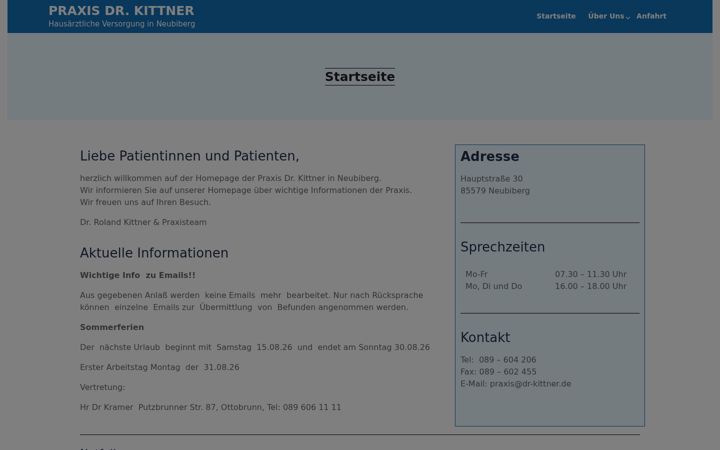
Task: Click the Wichtige Info zu Emails text
Action: click(x=137, y=276)
